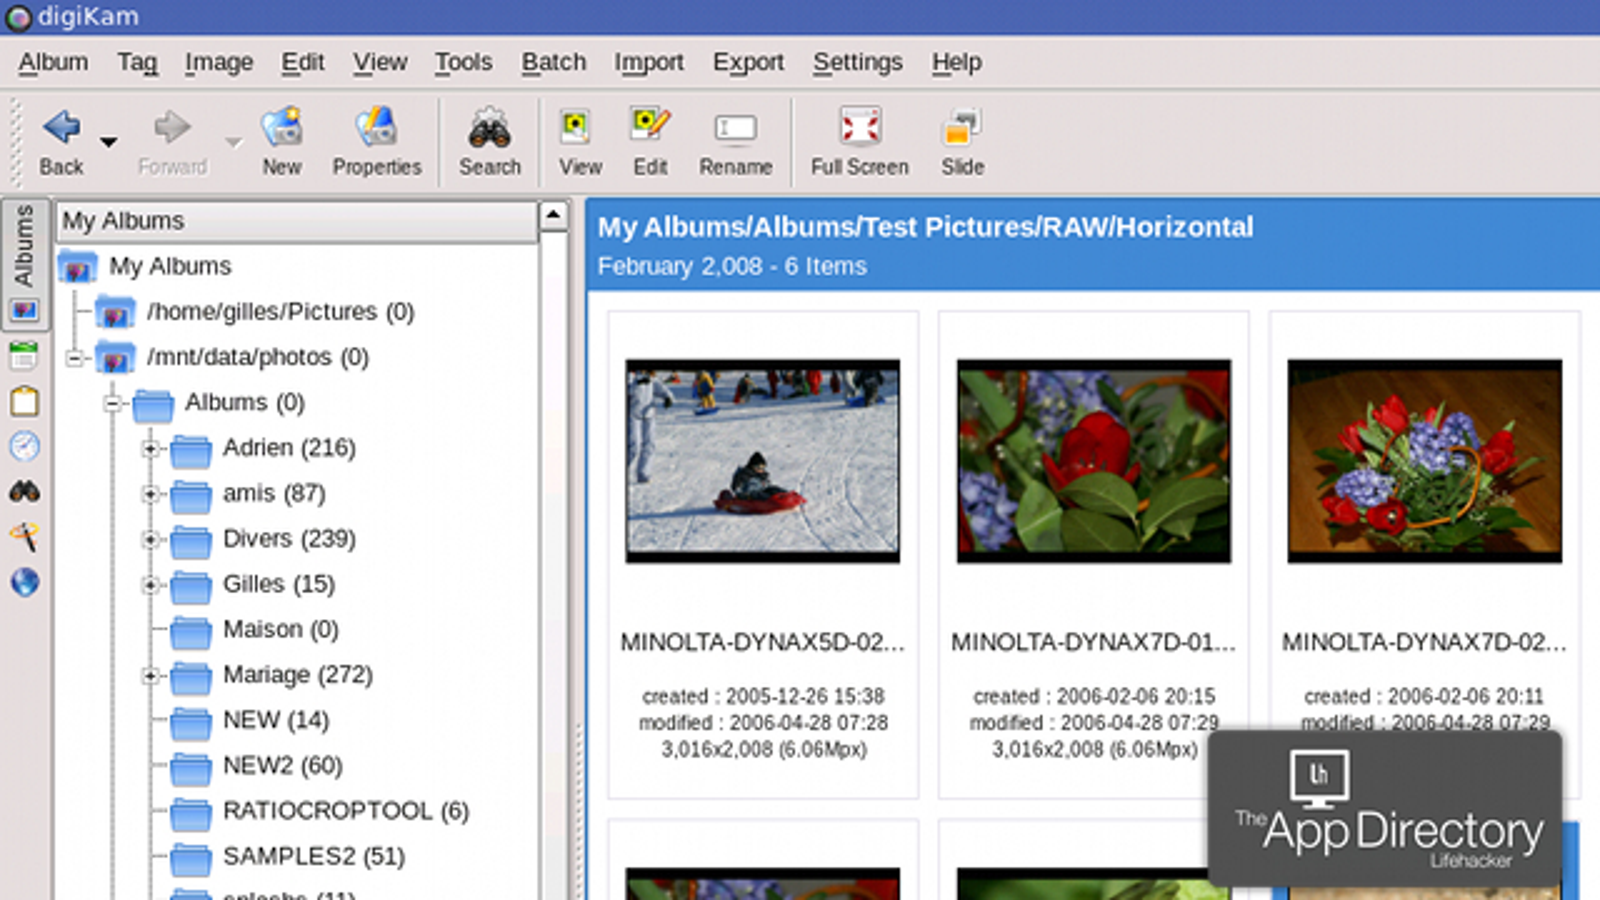Open the tags clipboard sidebar icon

coord(24,401)
